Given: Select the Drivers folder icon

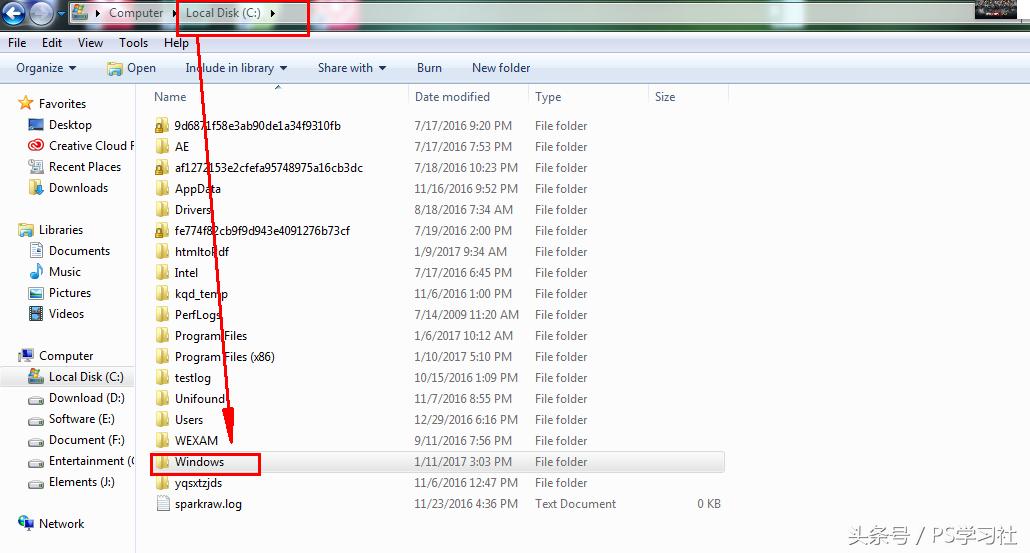Looking at the screenshot, I should click(162, 210).
